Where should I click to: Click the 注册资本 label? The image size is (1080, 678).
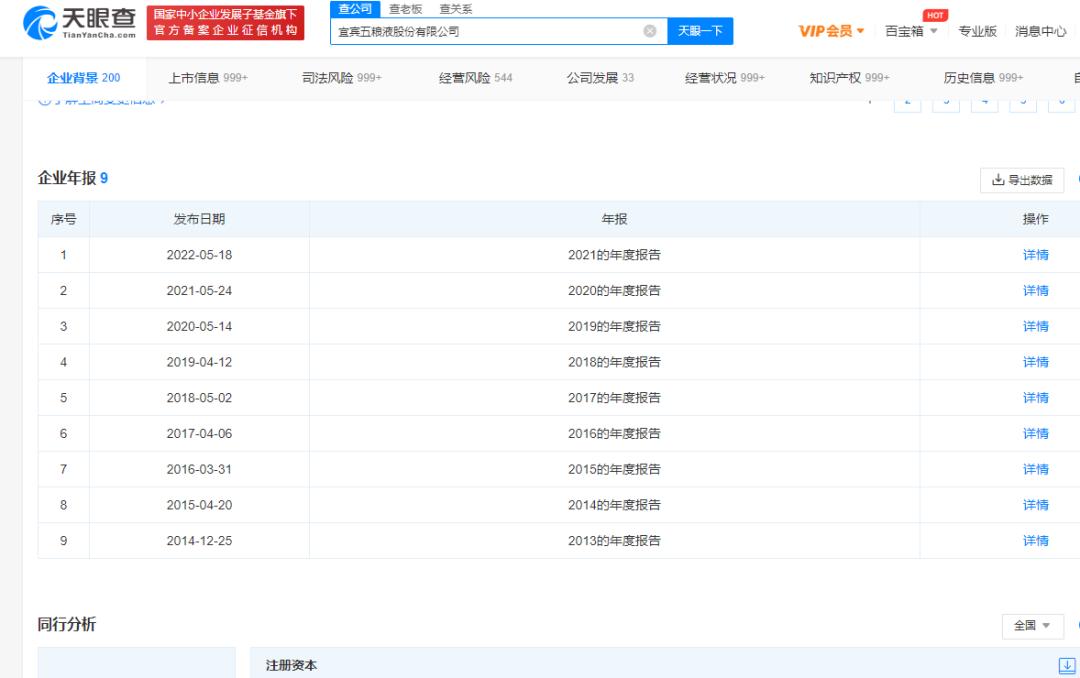click(291, 666)
